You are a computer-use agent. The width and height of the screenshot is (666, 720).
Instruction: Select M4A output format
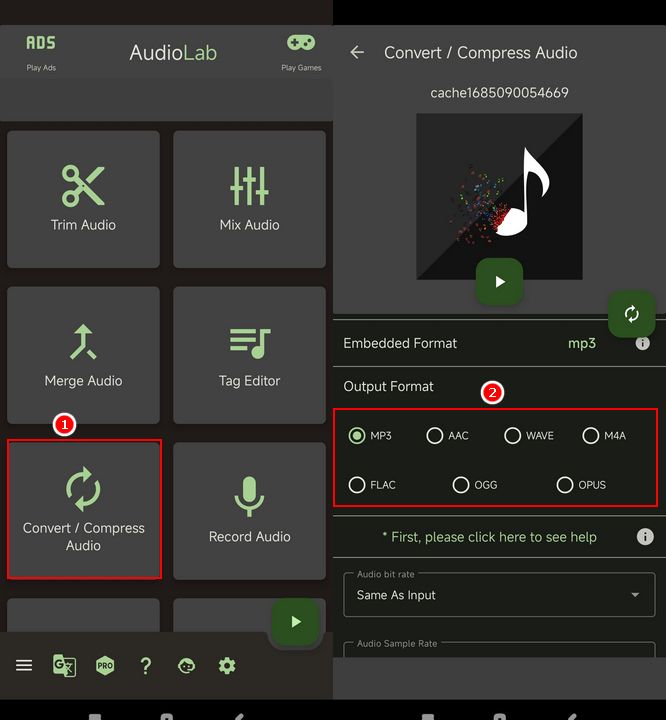click(x=604, y=435)
